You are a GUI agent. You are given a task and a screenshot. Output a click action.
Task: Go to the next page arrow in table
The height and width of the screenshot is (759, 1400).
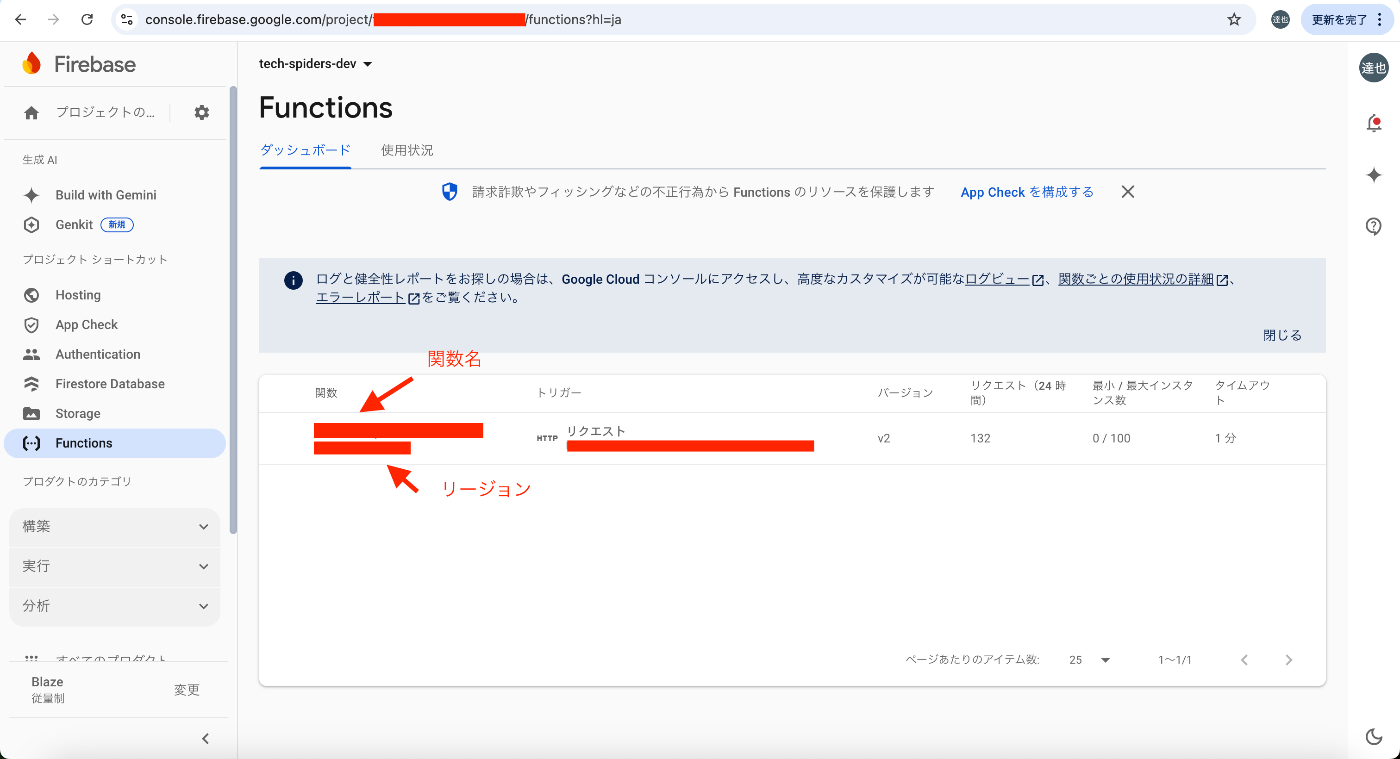[1289, 660]
